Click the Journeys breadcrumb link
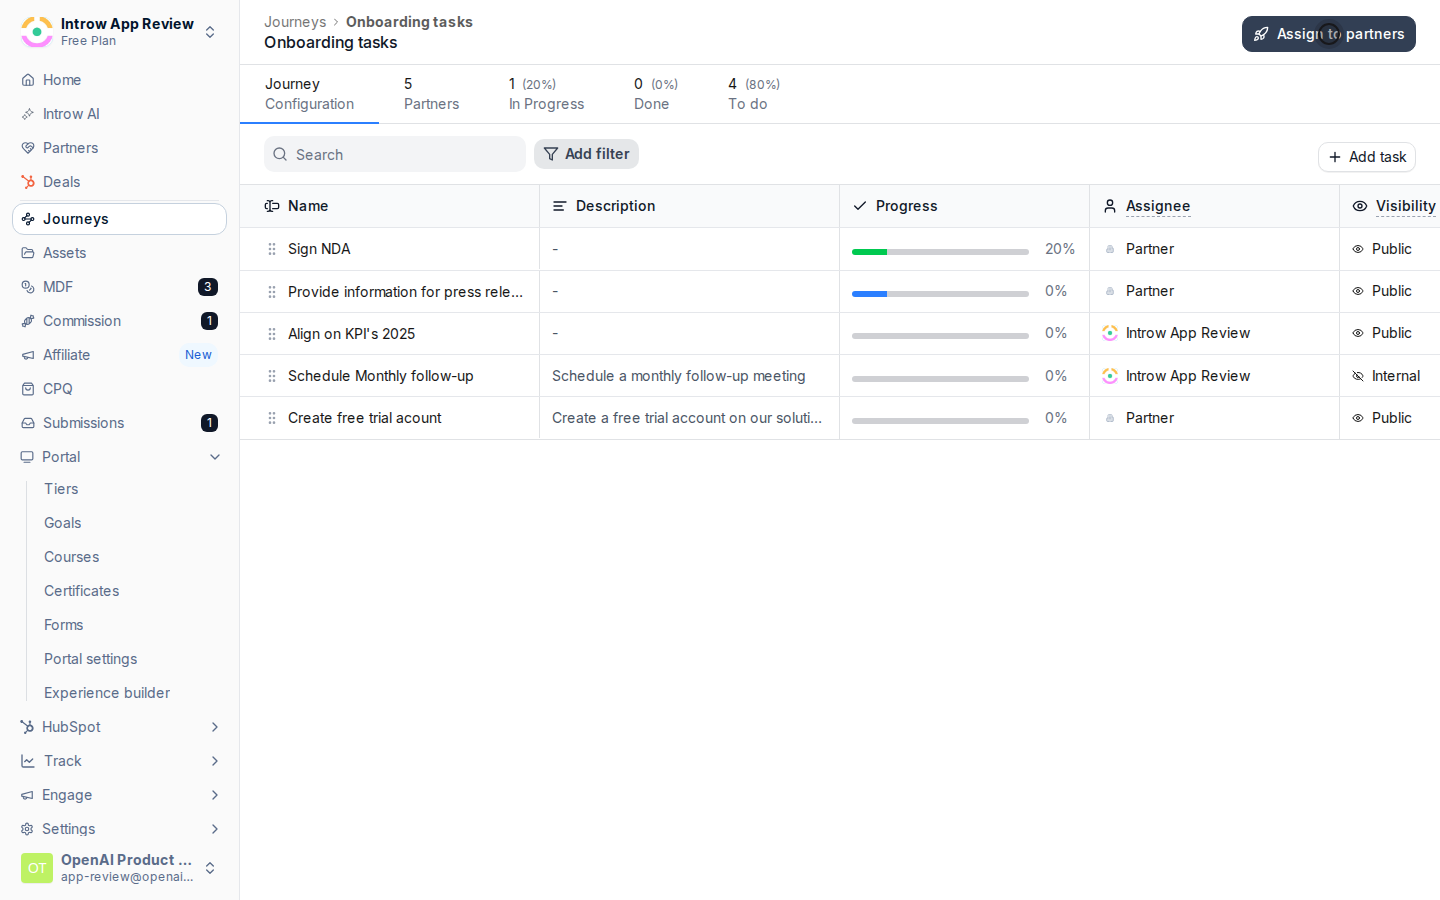The image size is (1440, 900). 295,22
